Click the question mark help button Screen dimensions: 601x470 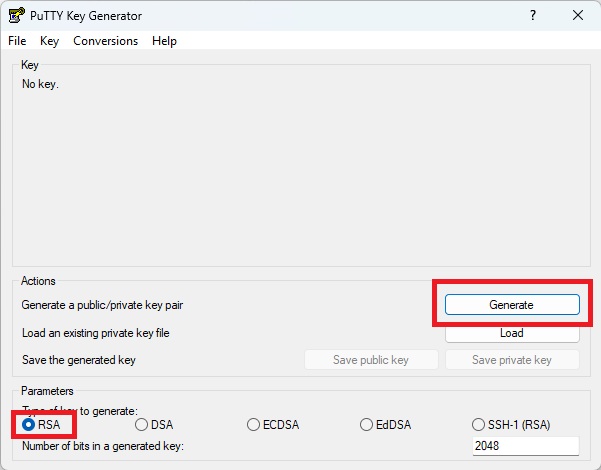[533, 15]
